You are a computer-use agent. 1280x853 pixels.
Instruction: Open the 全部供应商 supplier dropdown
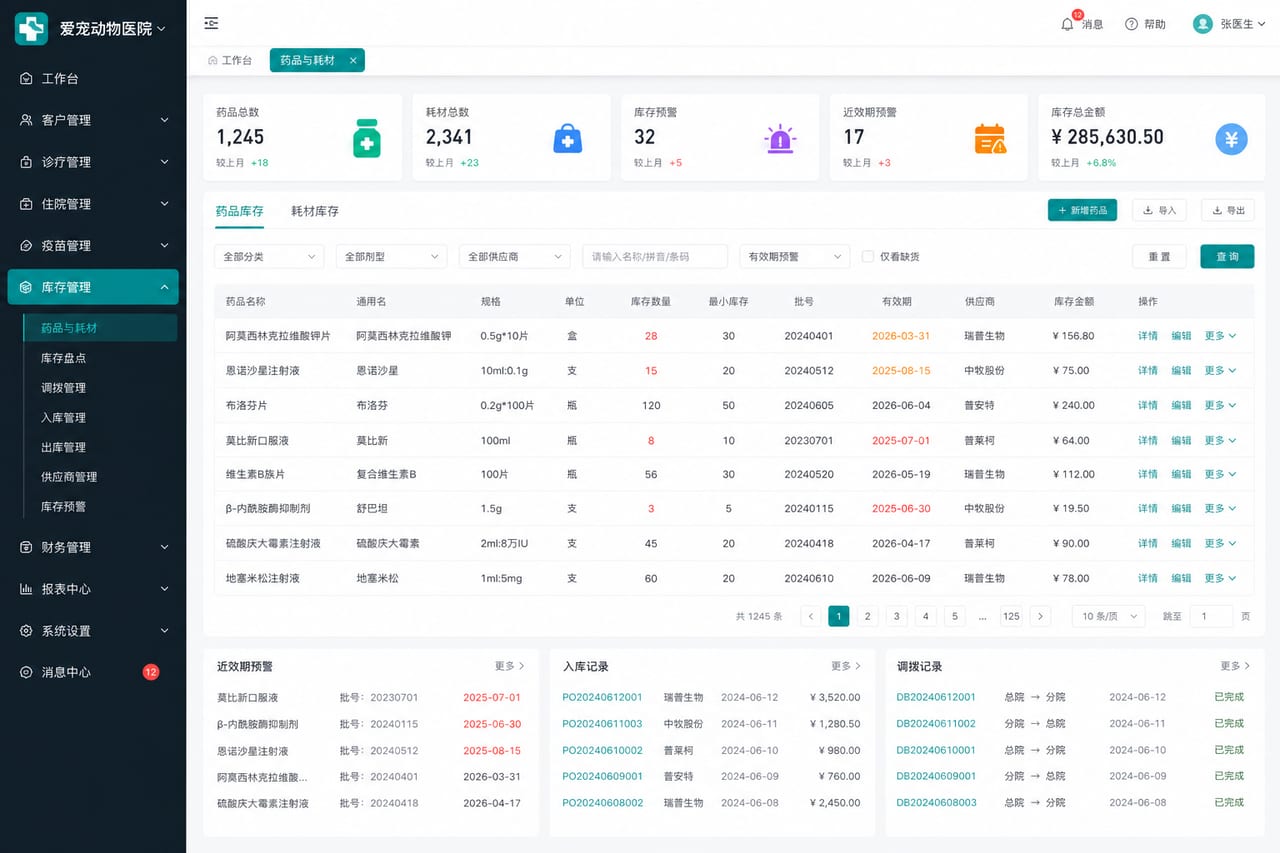pos(514,257)
